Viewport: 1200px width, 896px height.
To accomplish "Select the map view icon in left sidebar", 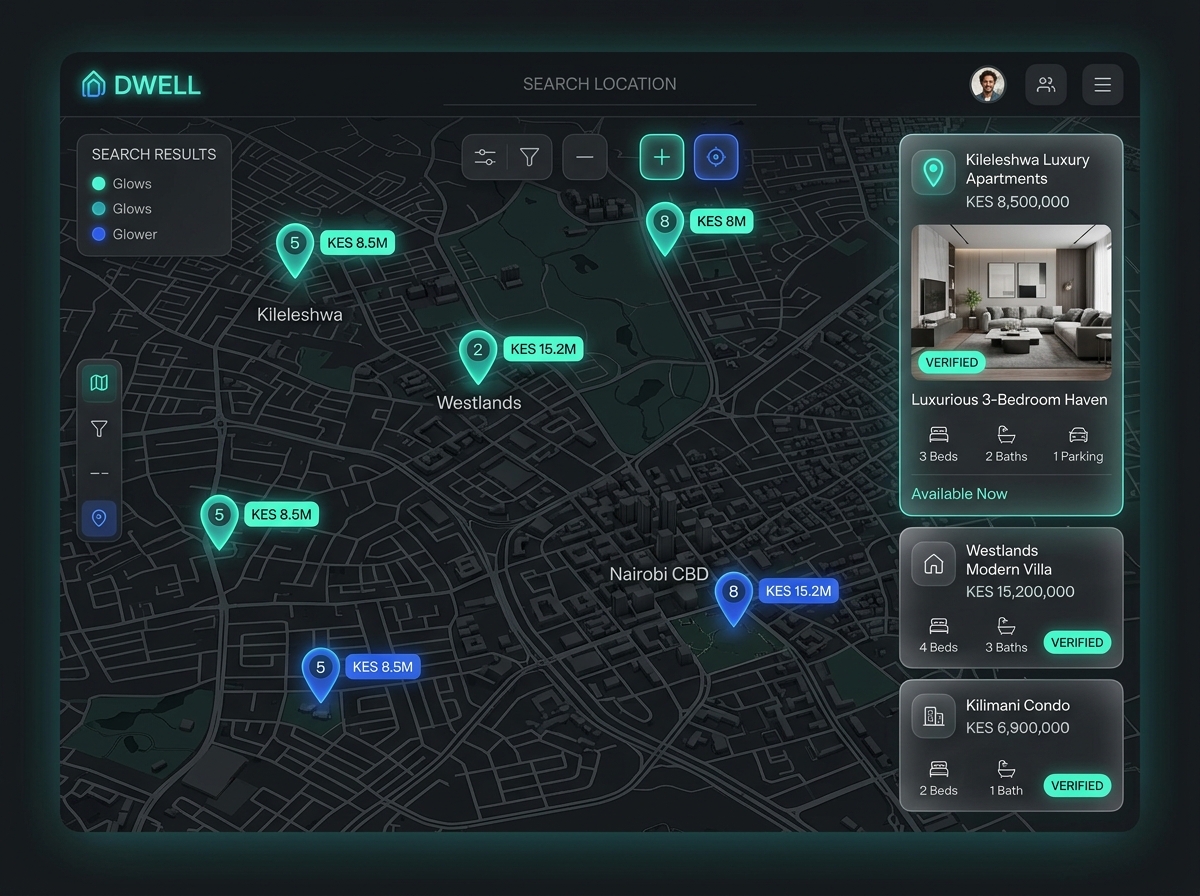I will click(x=99, y=383).
